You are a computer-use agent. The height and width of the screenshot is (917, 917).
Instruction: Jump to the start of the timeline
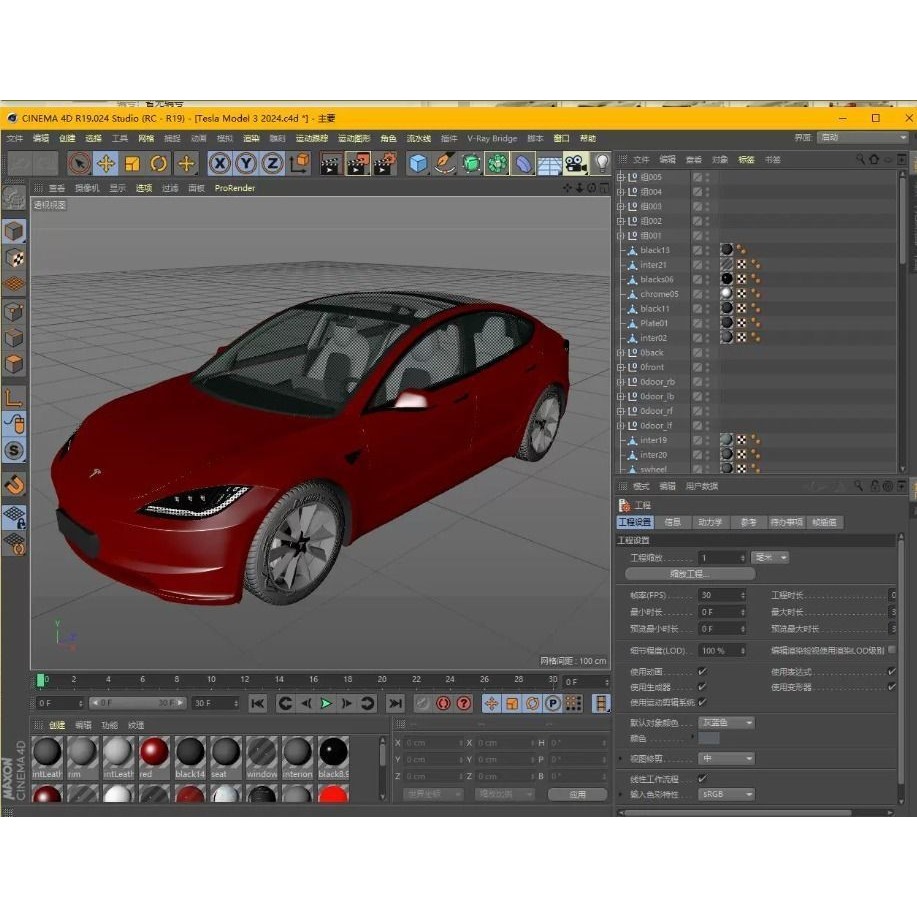(x=257, y=704)
